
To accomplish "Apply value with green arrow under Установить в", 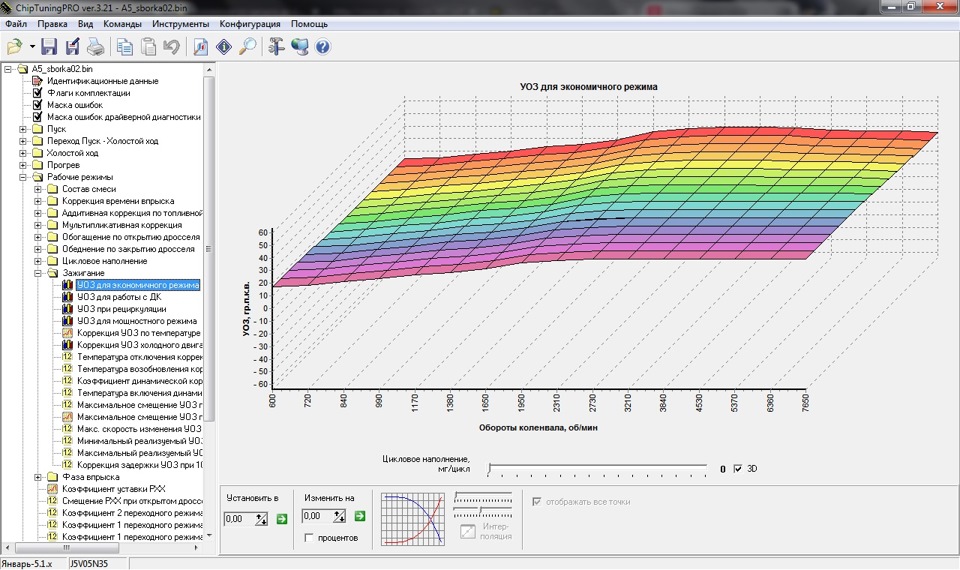I will point(282,519).
